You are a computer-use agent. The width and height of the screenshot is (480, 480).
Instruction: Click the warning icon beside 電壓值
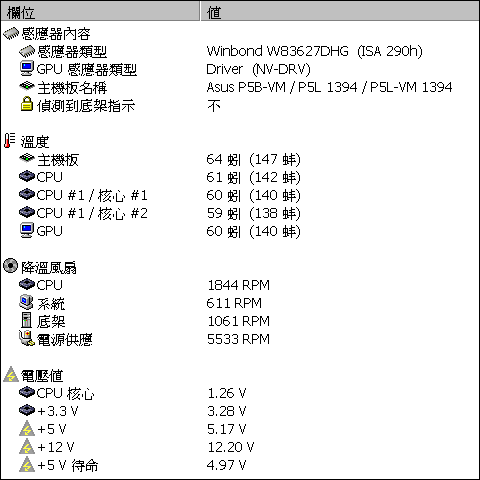[x=11, y=374]
